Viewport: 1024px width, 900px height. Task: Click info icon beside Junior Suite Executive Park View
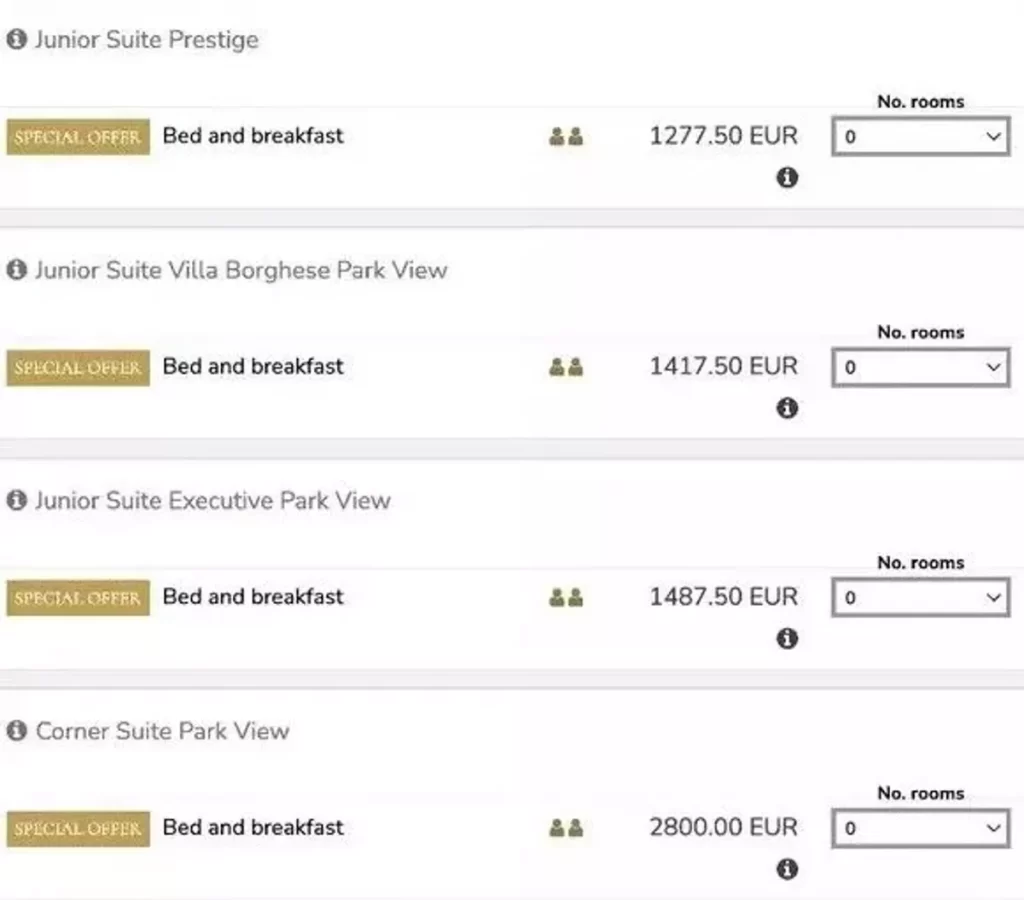tap(17, 500)
